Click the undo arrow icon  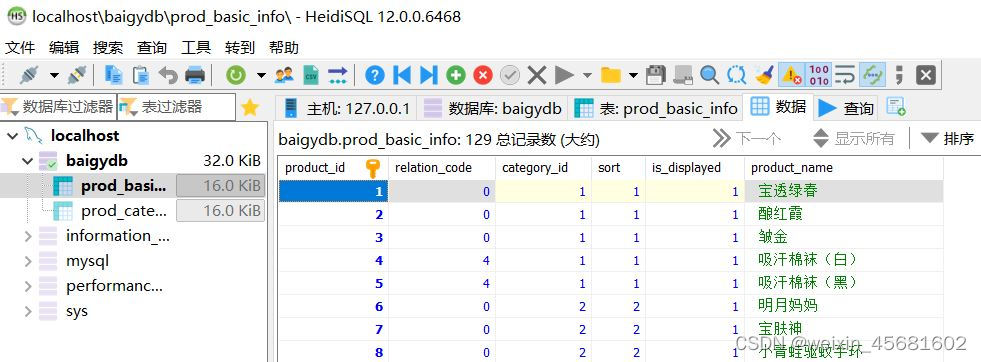(x=168, y=76)
